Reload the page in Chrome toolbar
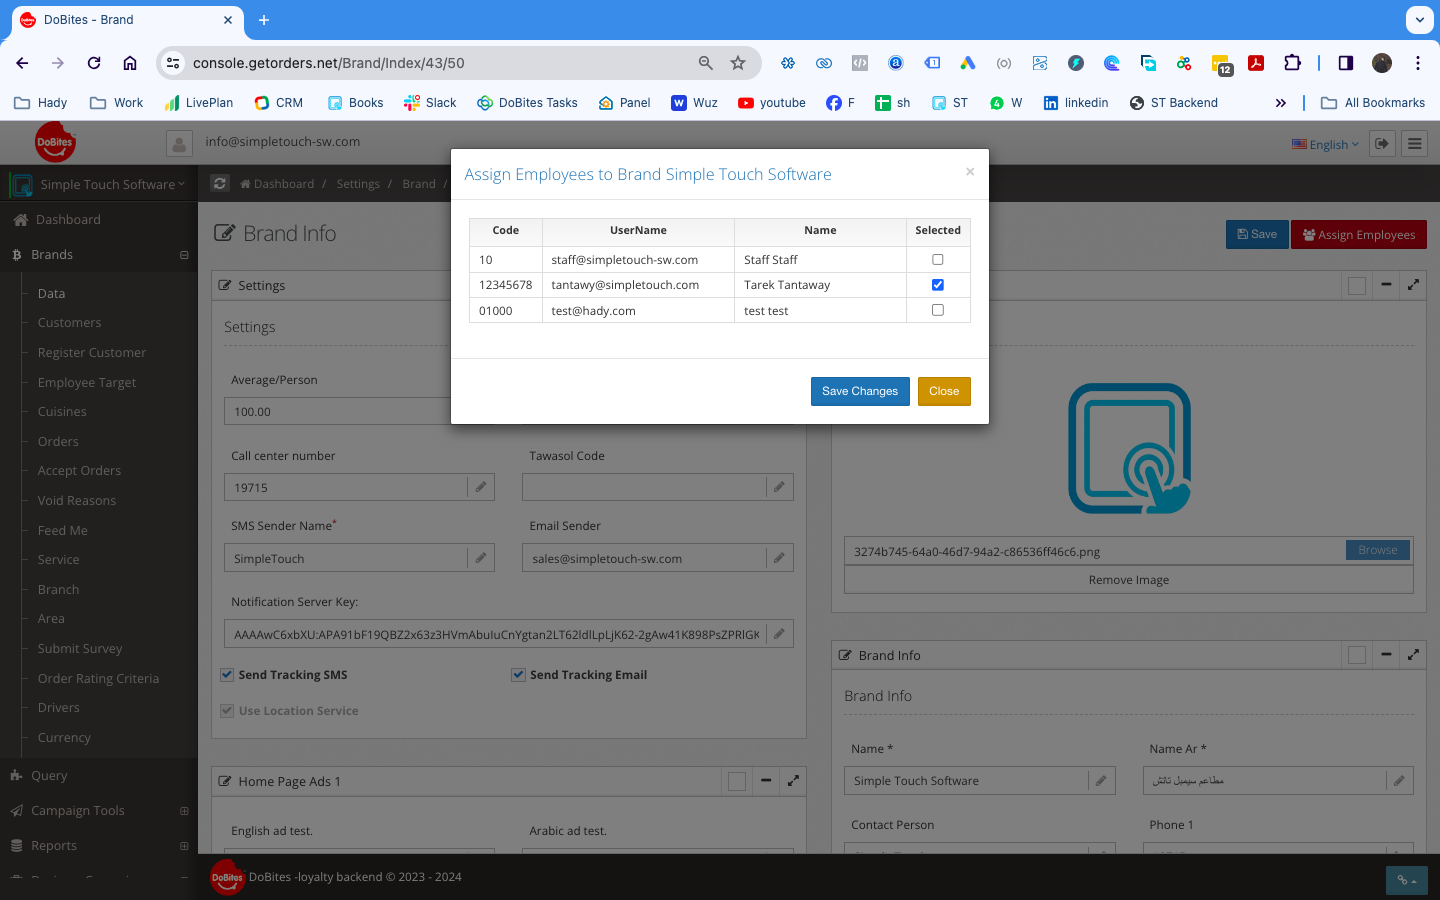The width and height of the screenshot is (1440, 900). pos(94,63)
